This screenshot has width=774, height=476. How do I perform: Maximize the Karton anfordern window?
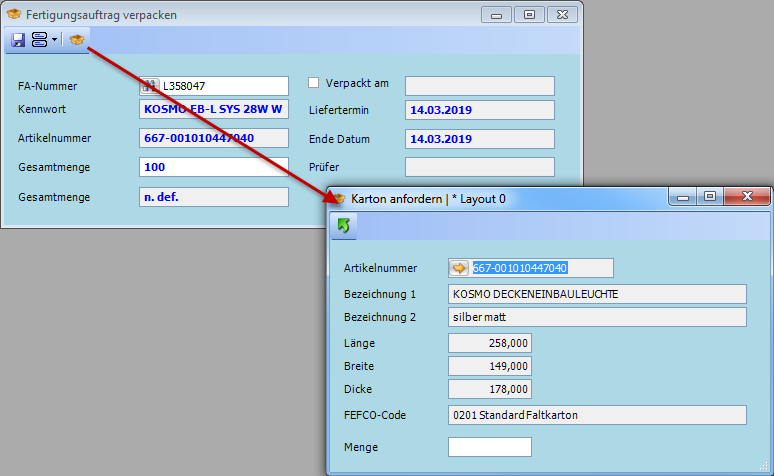(x=710, y=198)
